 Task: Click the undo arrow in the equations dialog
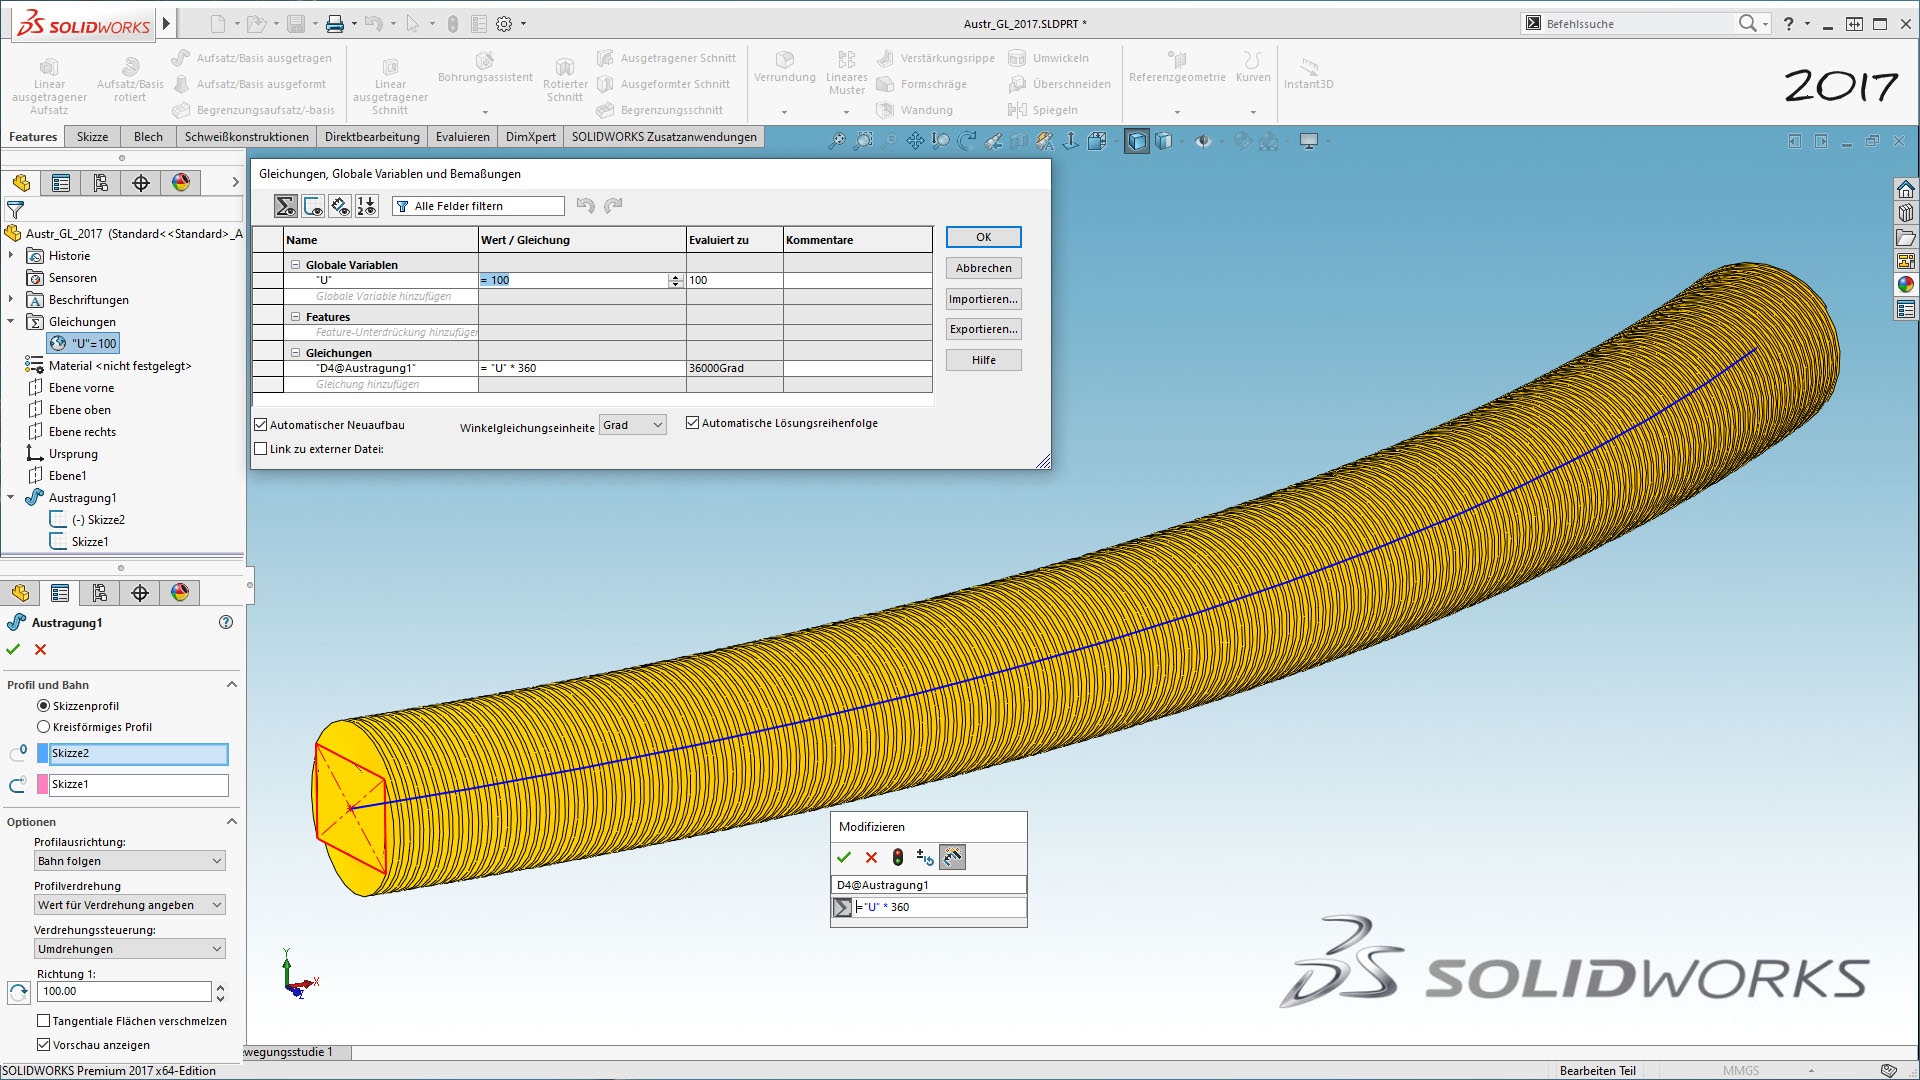(586, 206)
